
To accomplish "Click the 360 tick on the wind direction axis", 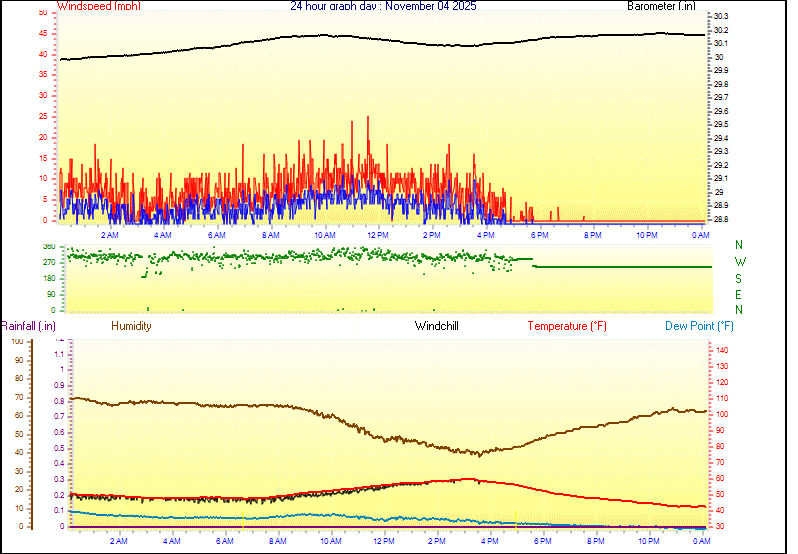I will (49, 246).
